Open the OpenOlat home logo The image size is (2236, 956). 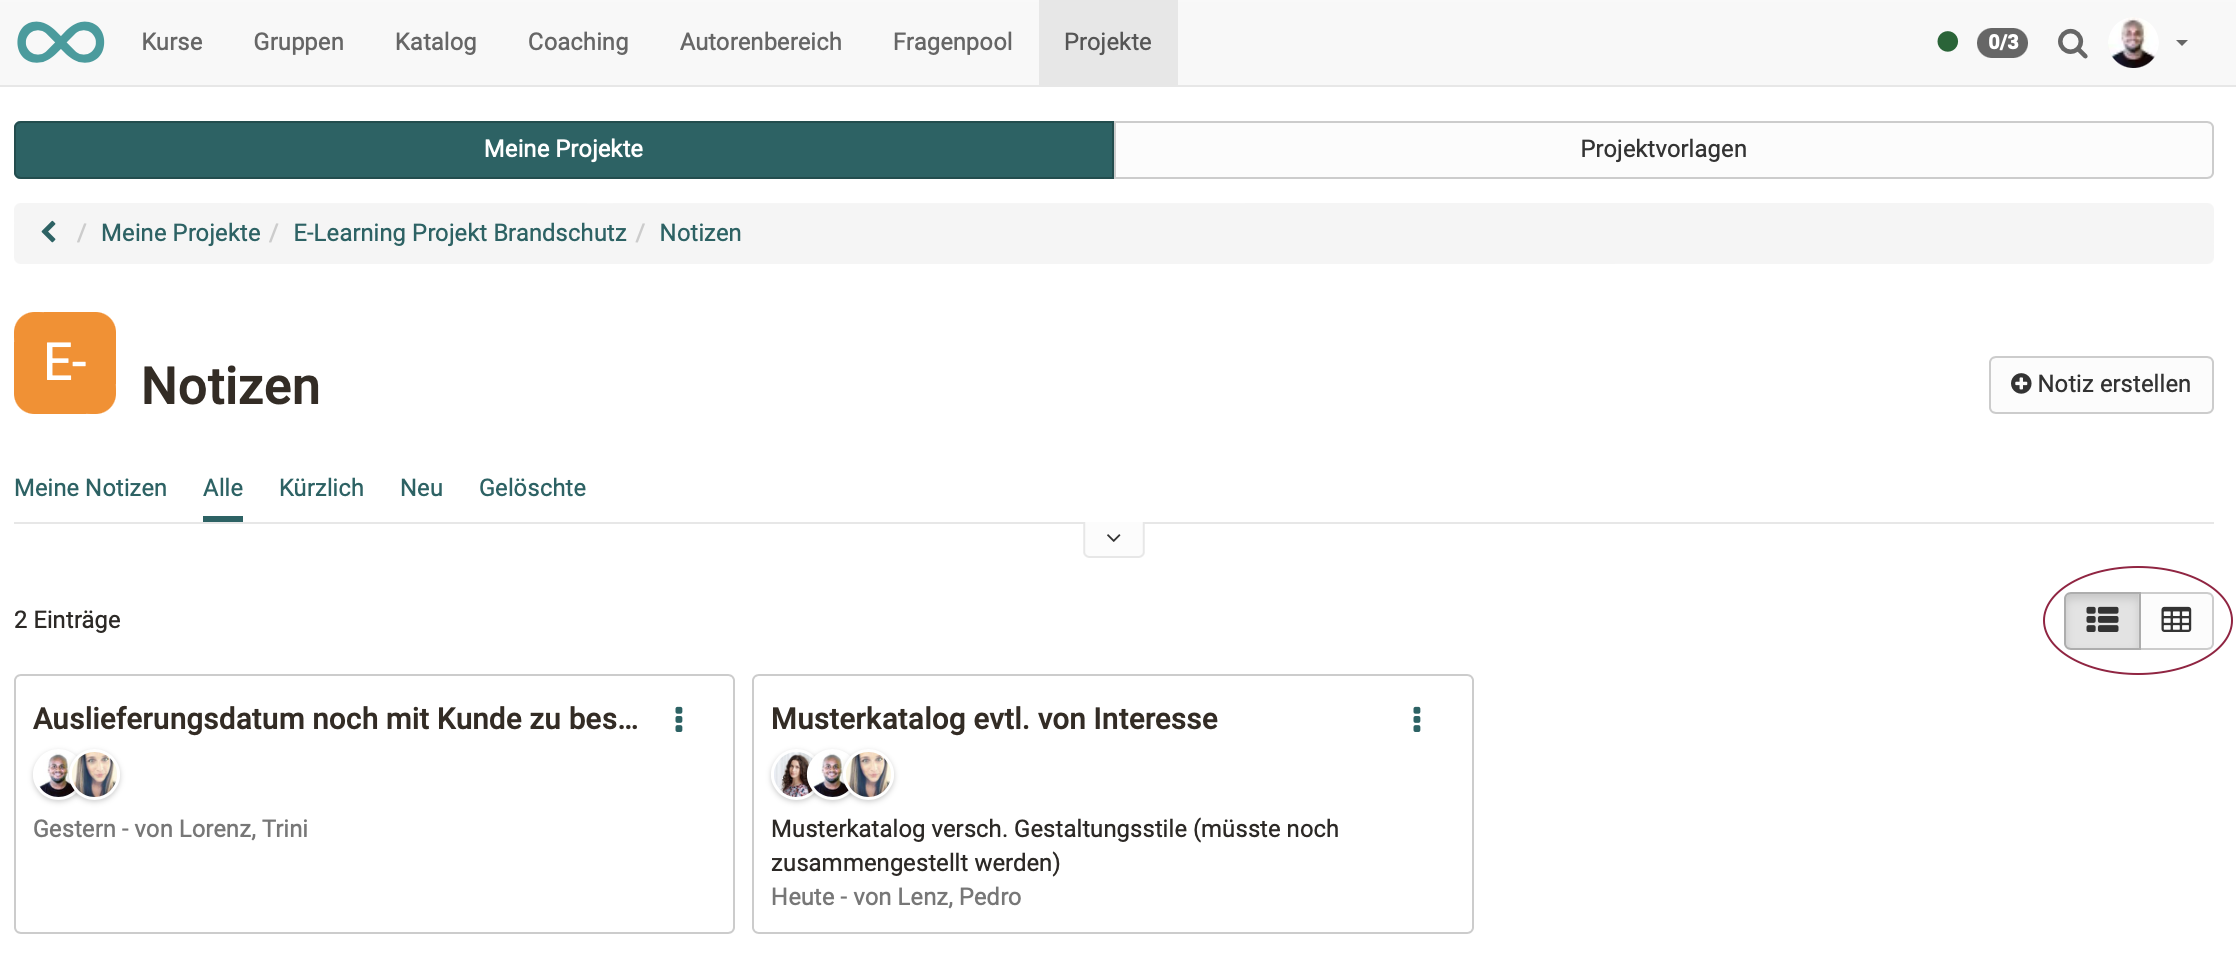coord(60,42)
